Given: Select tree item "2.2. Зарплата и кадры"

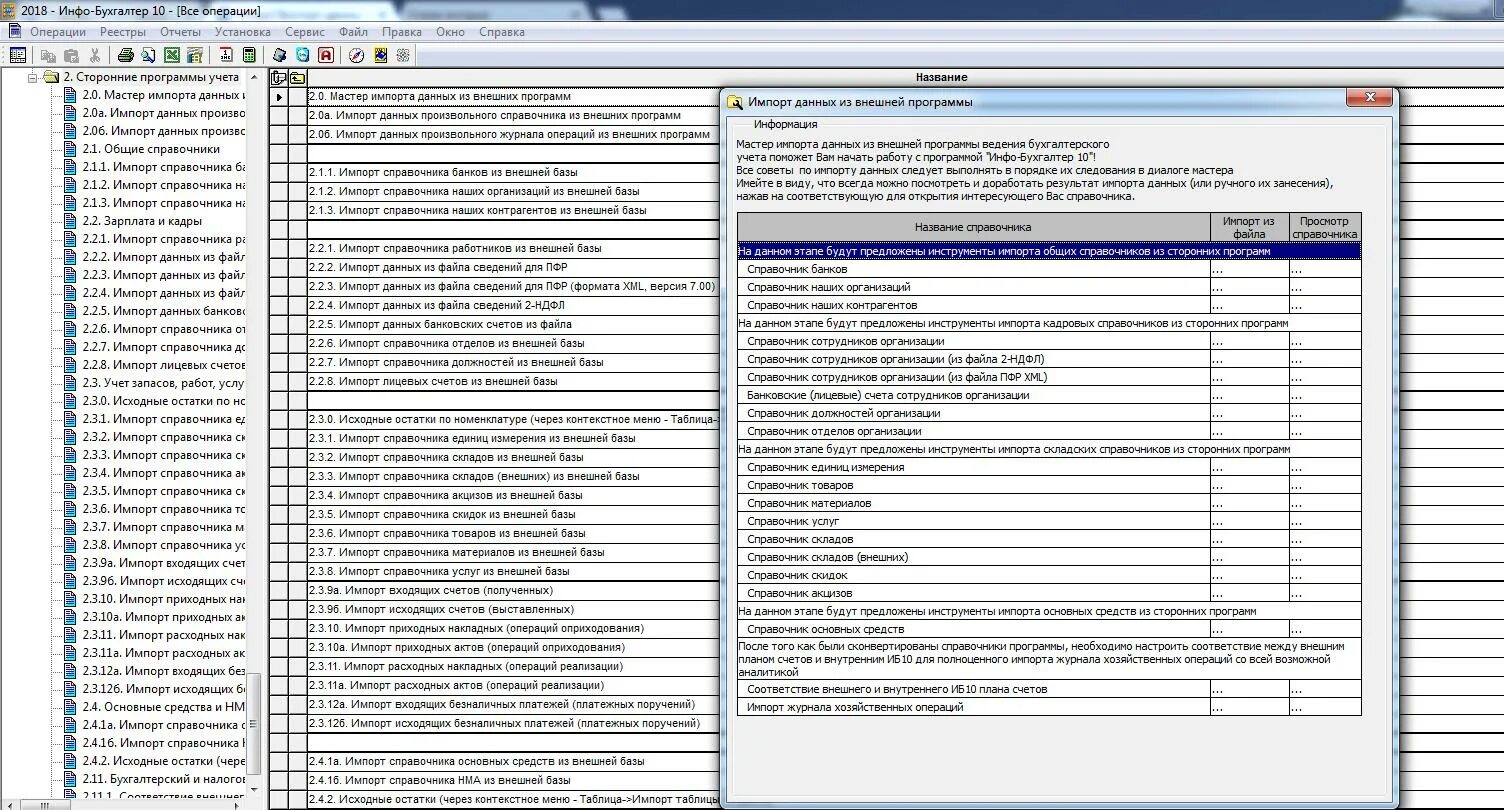Looking at the screenshot, I should pyautogui.click(x=142, y=221).
